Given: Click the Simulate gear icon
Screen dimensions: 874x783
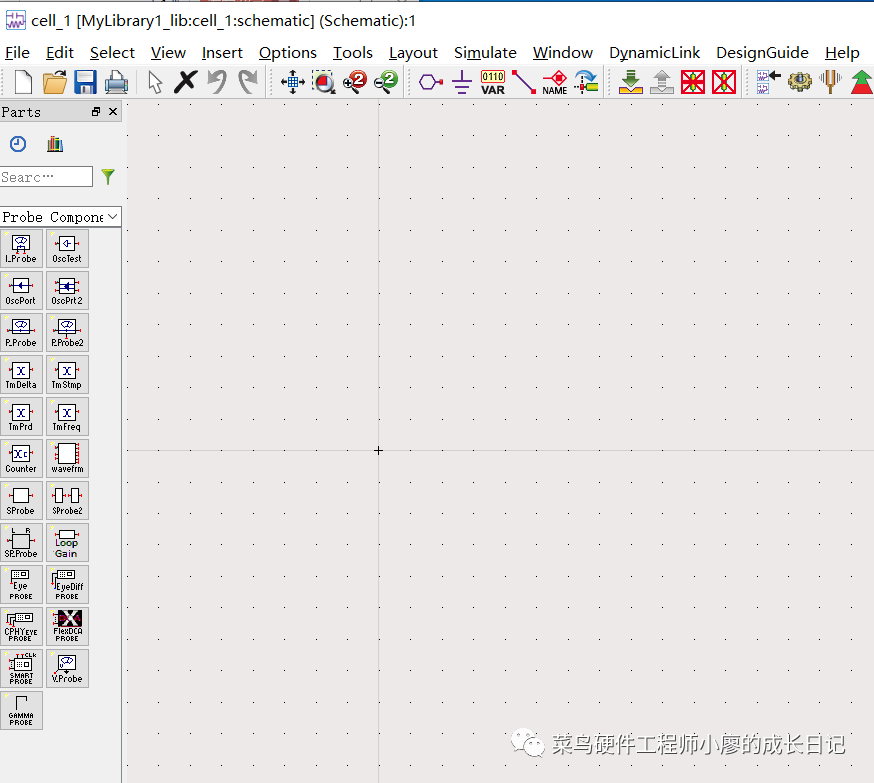Looking at the screenshot, I should [x=800, y=83].
